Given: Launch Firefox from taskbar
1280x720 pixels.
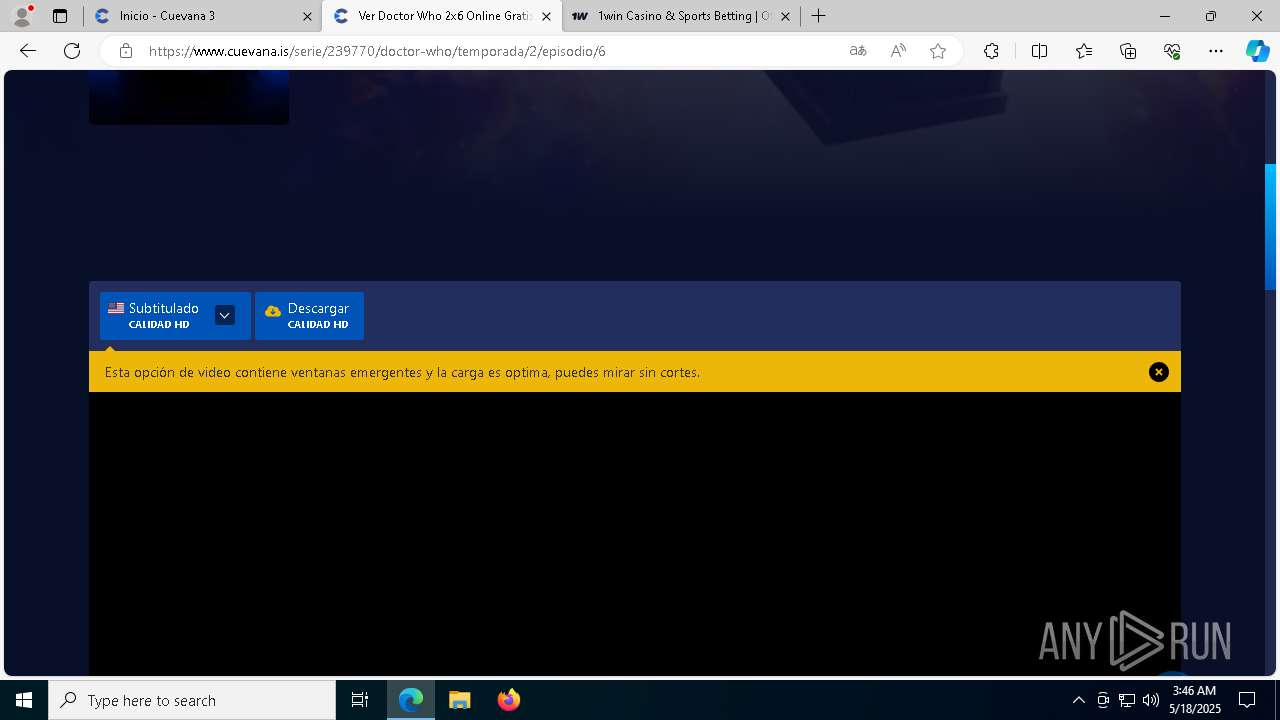Looking at the screenshot, I should tap(508, 700).
